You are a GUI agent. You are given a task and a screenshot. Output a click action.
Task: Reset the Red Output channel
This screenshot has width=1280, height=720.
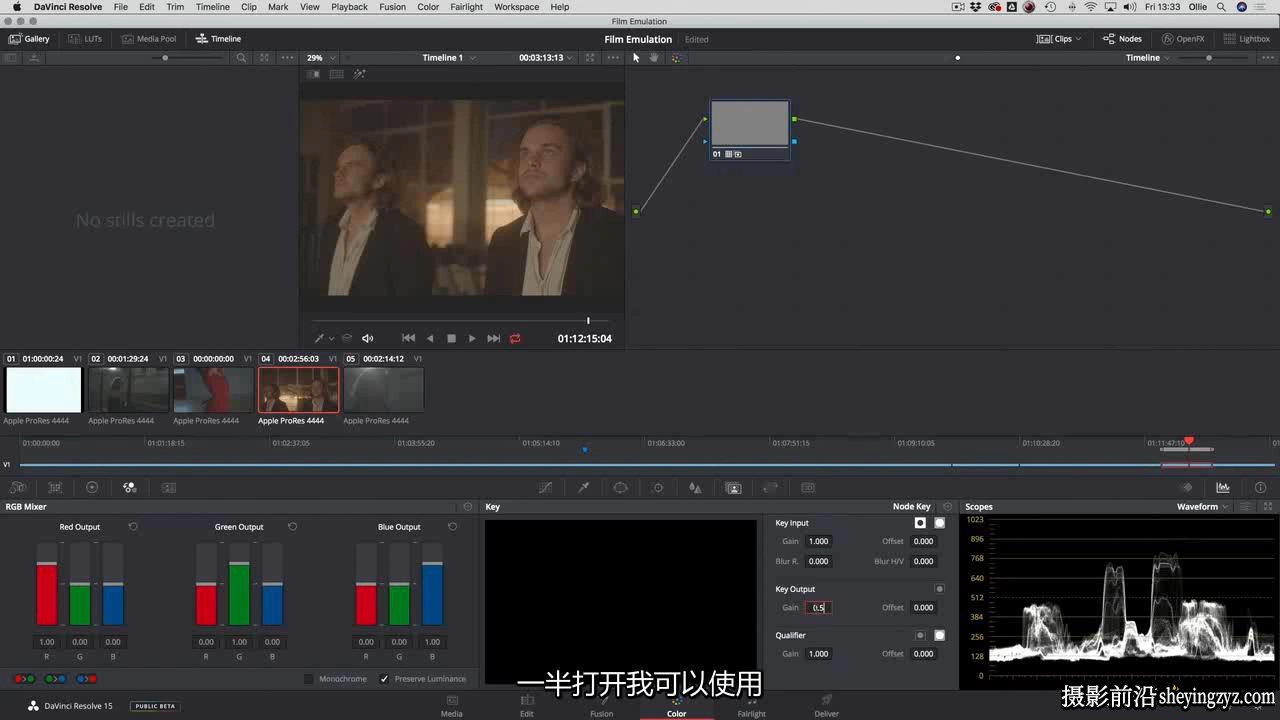tap(133, 527)
